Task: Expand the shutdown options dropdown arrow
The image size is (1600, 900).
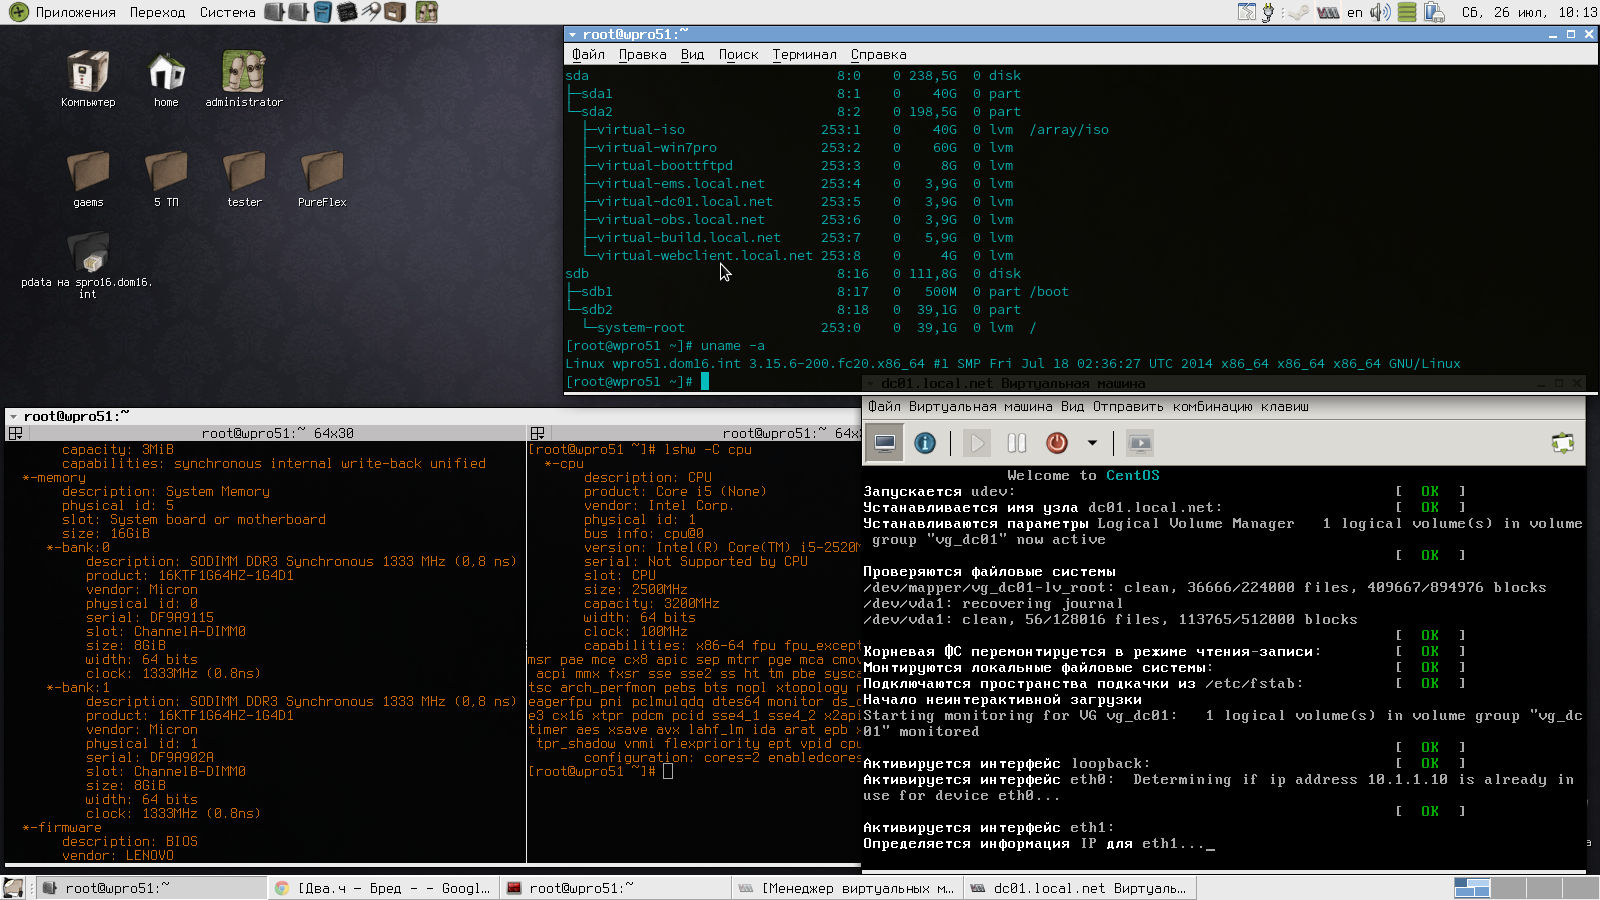Action: pyautogui.click(x=1092, y=443)
